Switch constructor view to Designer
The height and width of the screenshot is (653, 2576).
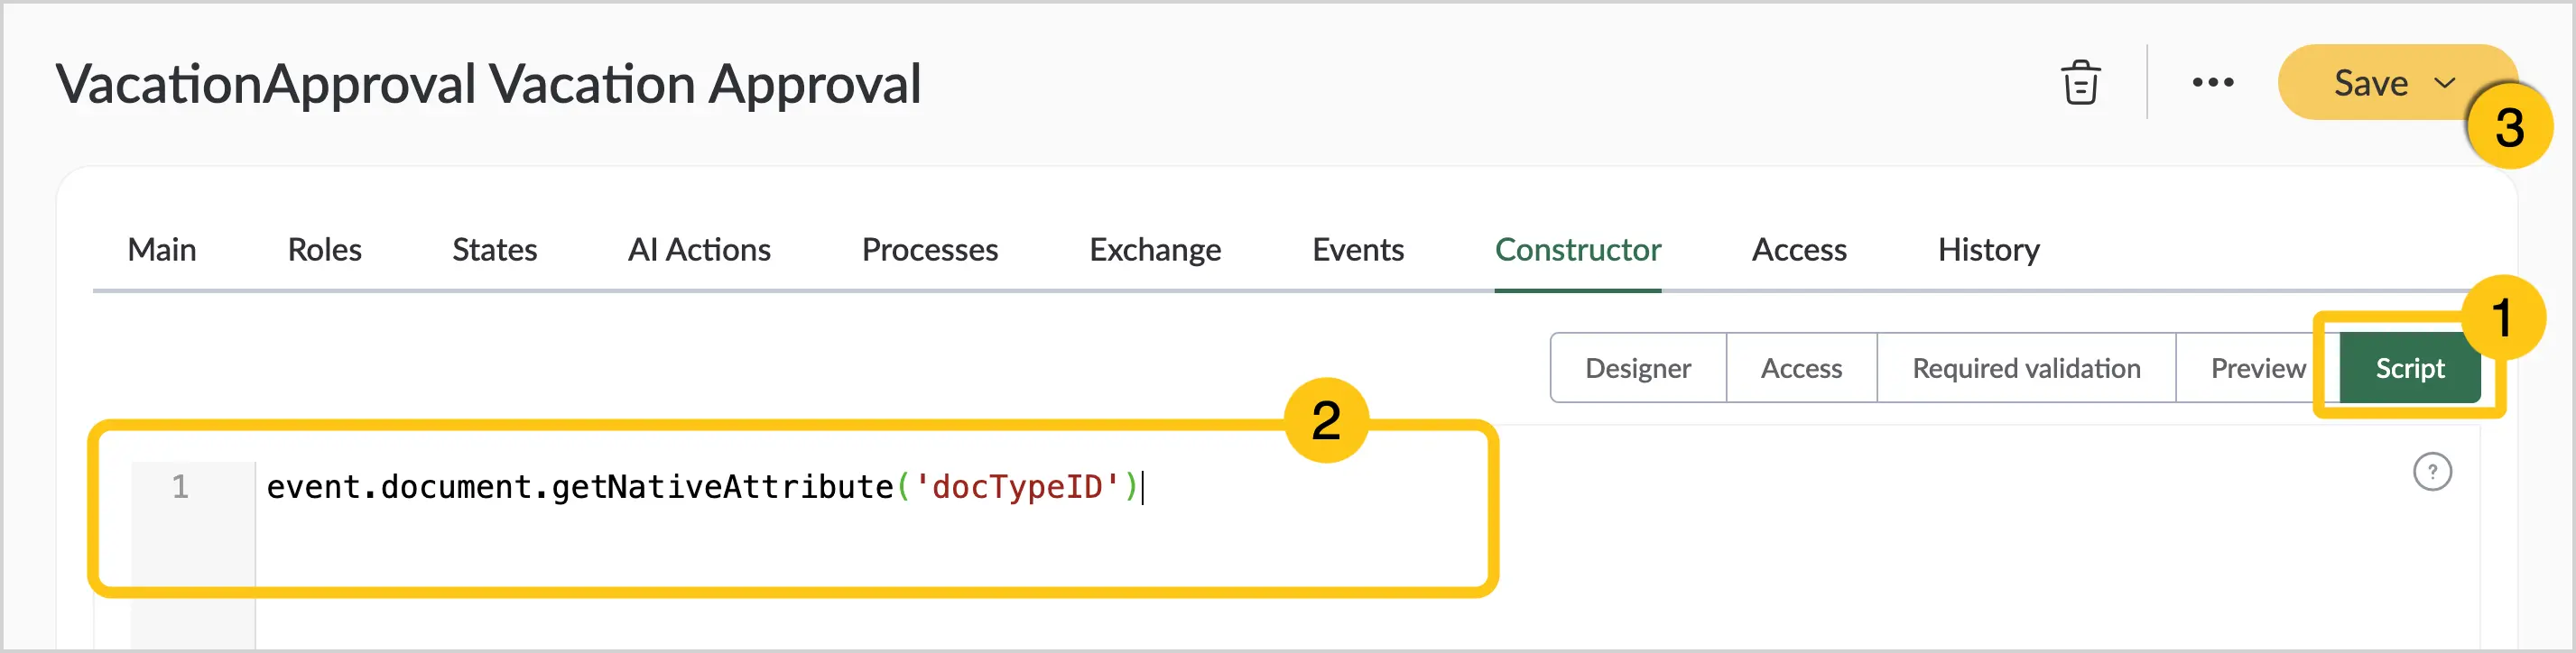coord(1638,368)
